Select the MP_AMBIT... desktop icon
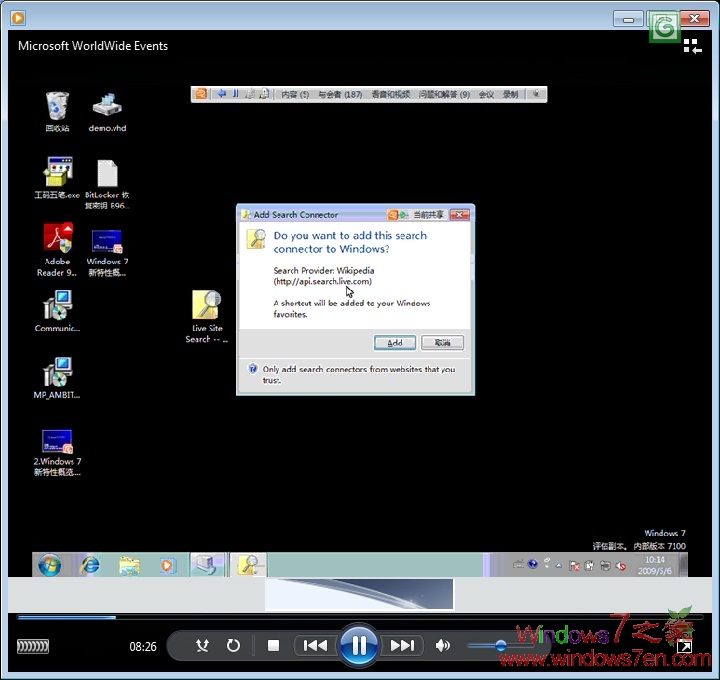720x680 pixels. 57,378
